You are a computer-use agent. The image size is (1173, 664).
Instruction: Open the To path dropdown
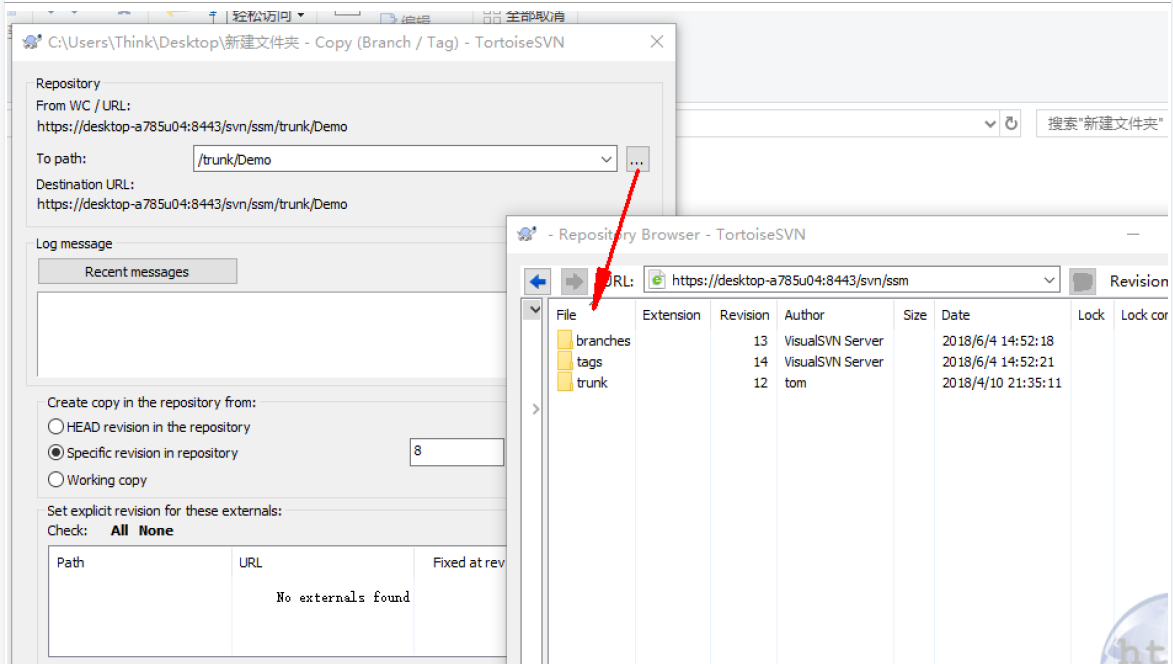coord(606,159)
